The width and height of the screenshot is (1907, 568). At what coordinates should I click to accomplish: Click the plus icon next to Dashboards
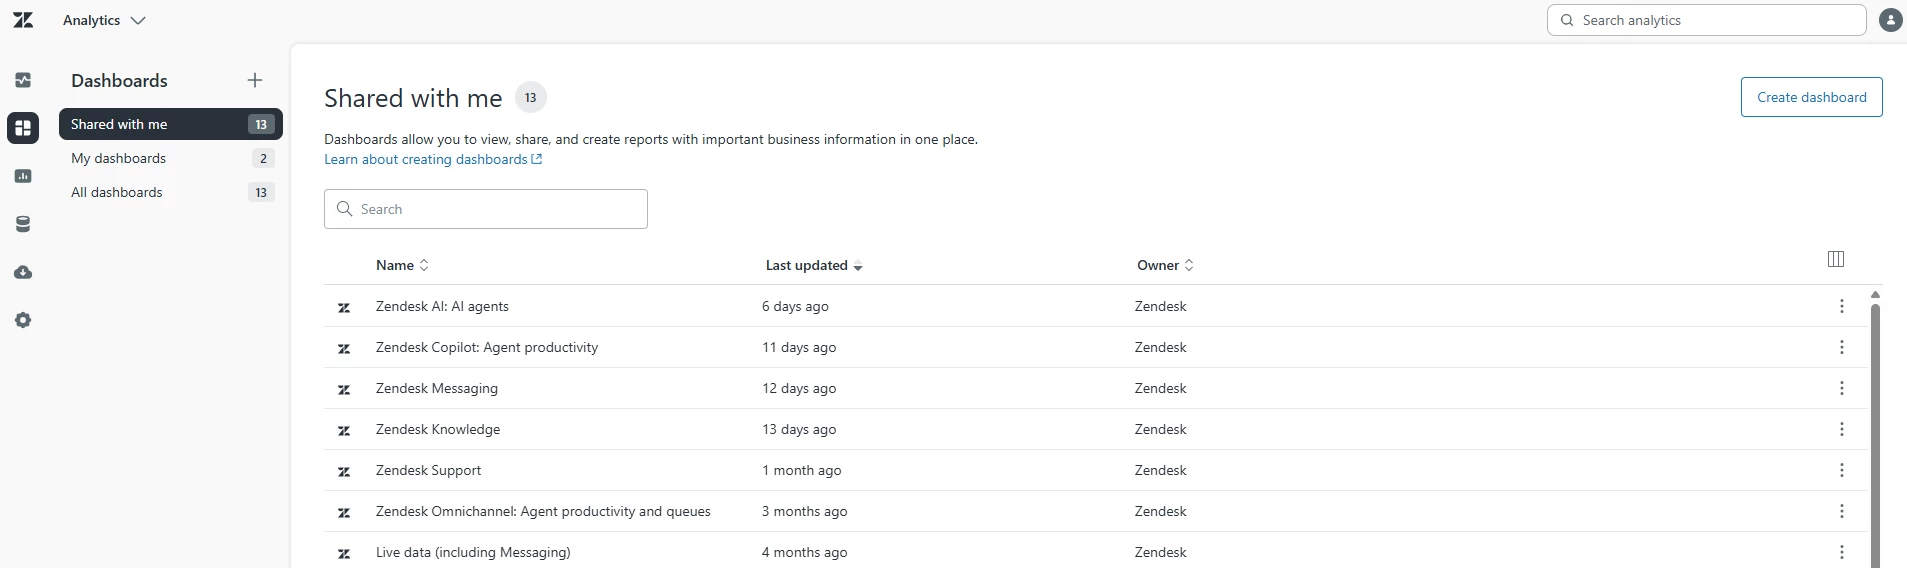coord(255,80)
